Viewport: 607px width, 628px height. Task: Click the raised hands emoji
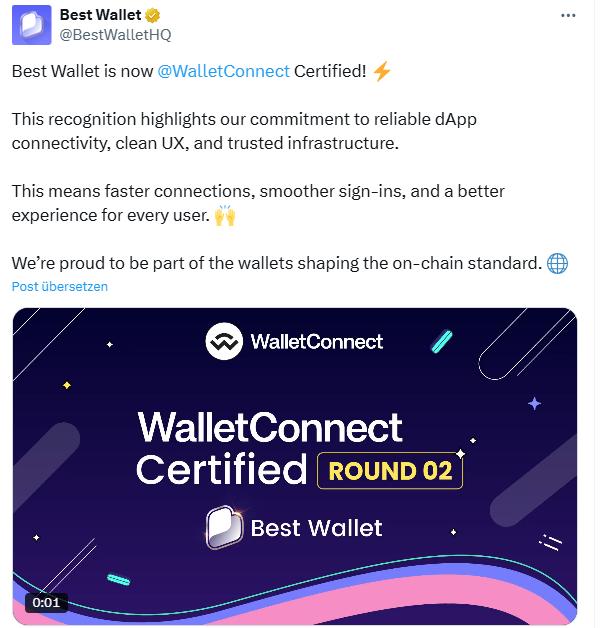[225, 216]
